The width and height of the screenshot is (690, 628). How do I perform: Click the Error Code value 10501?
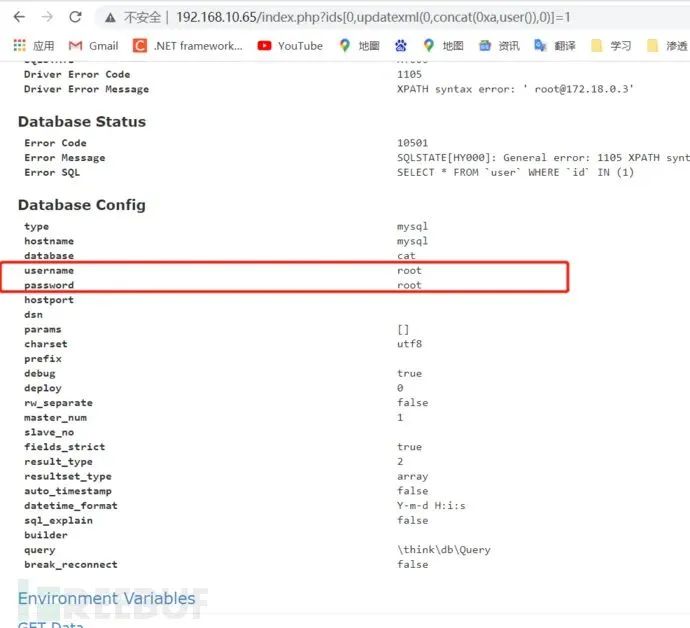[x=412, y=143]
